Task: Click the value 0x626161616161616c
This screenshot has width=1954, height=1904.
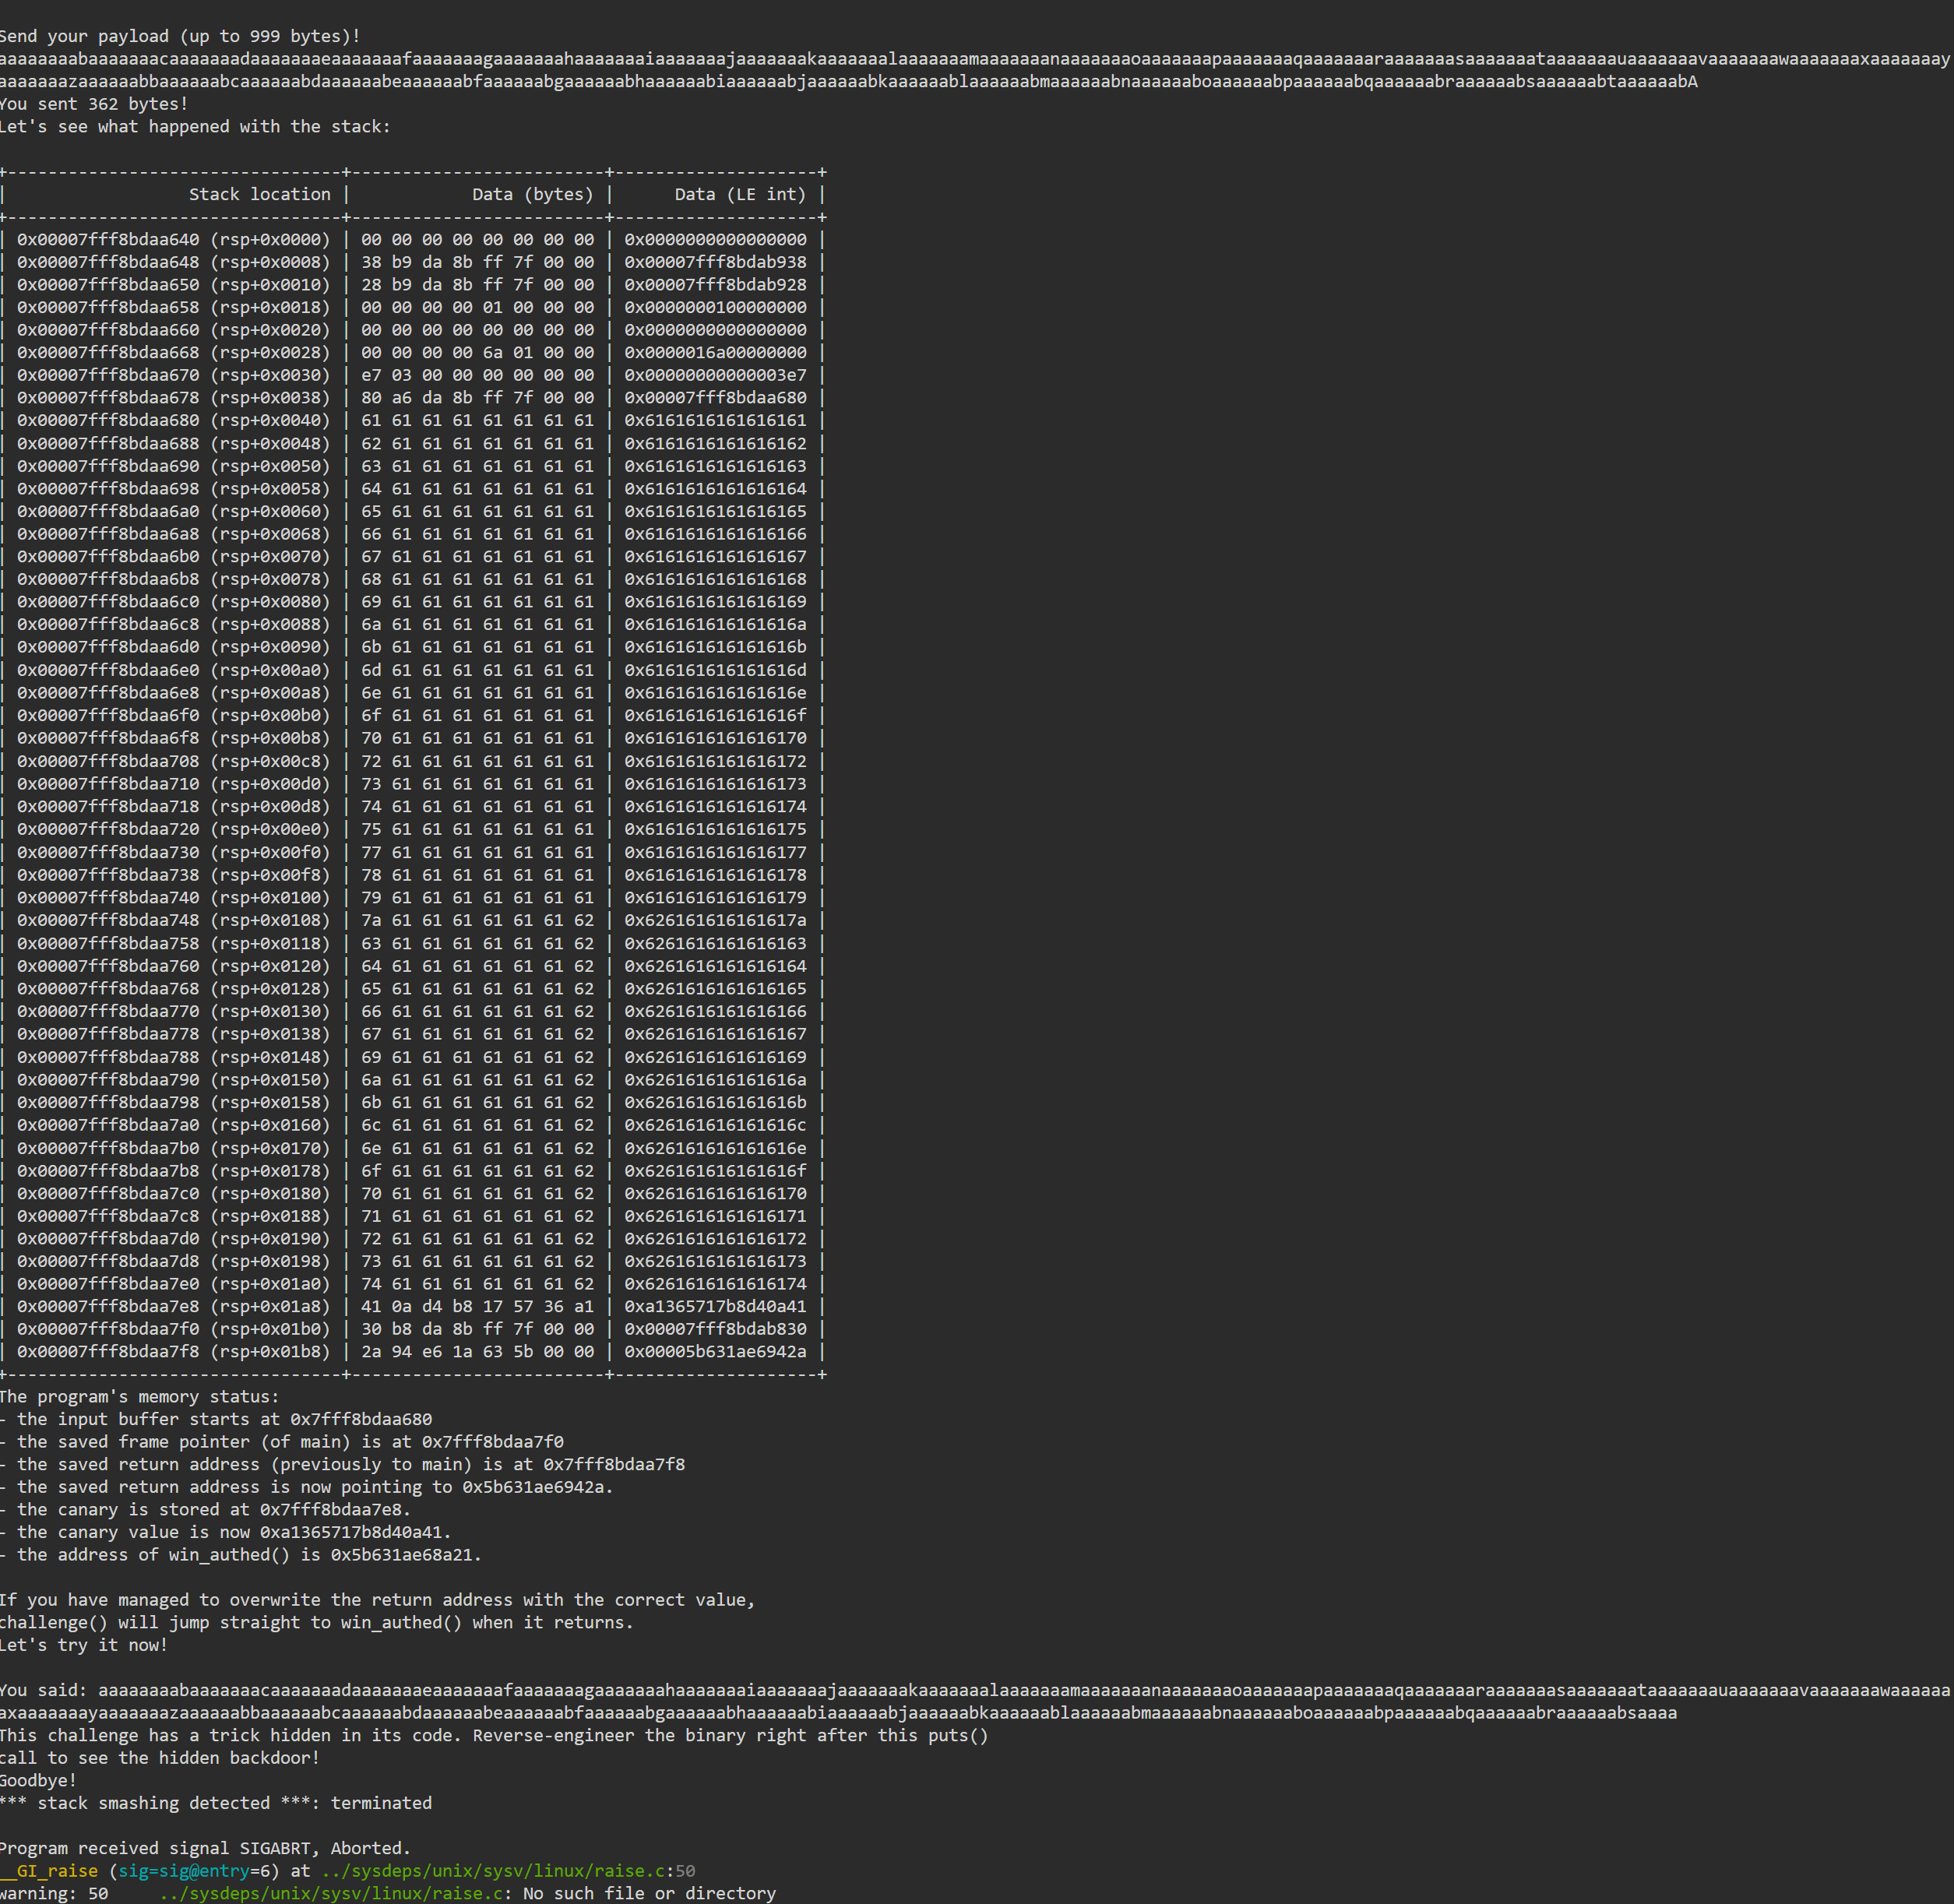Action: click(715, 1126)
